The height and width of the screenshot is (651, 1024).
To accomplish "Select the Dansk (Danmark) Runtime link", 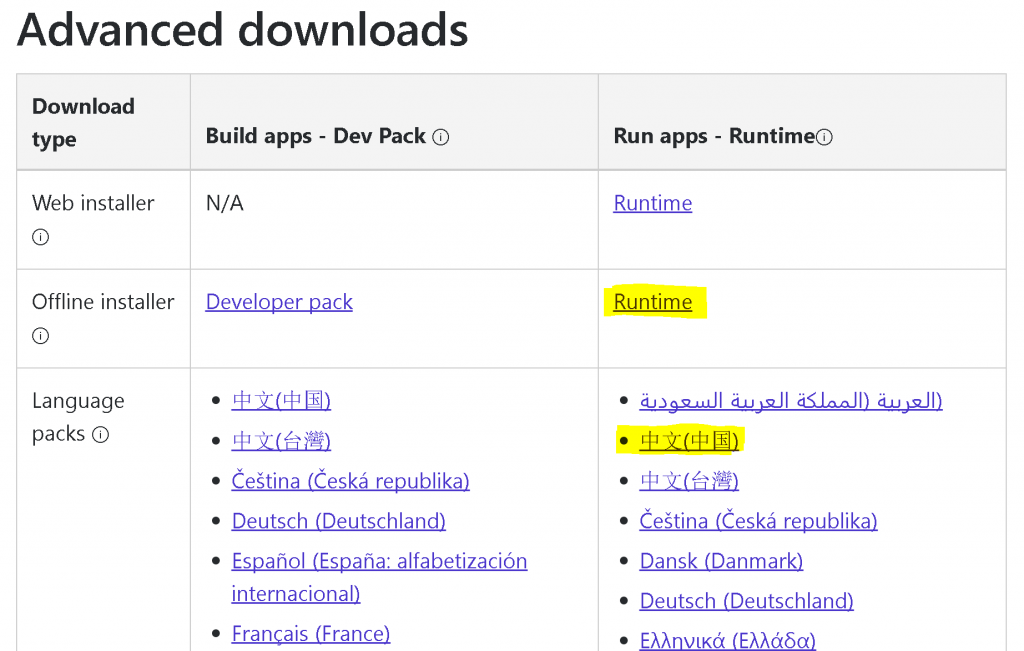I will [x=721, y=561].
